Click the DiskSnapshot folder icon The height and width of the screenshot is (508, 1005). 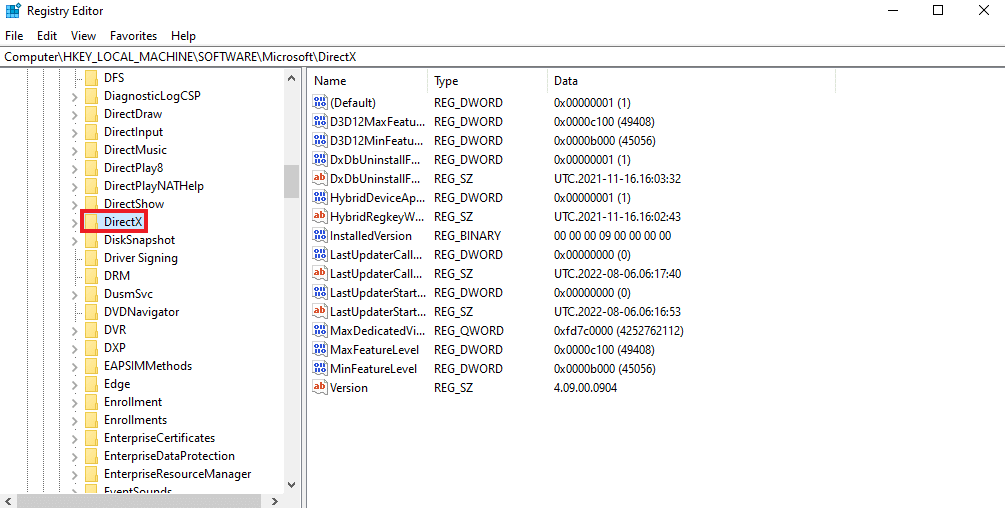92,240
